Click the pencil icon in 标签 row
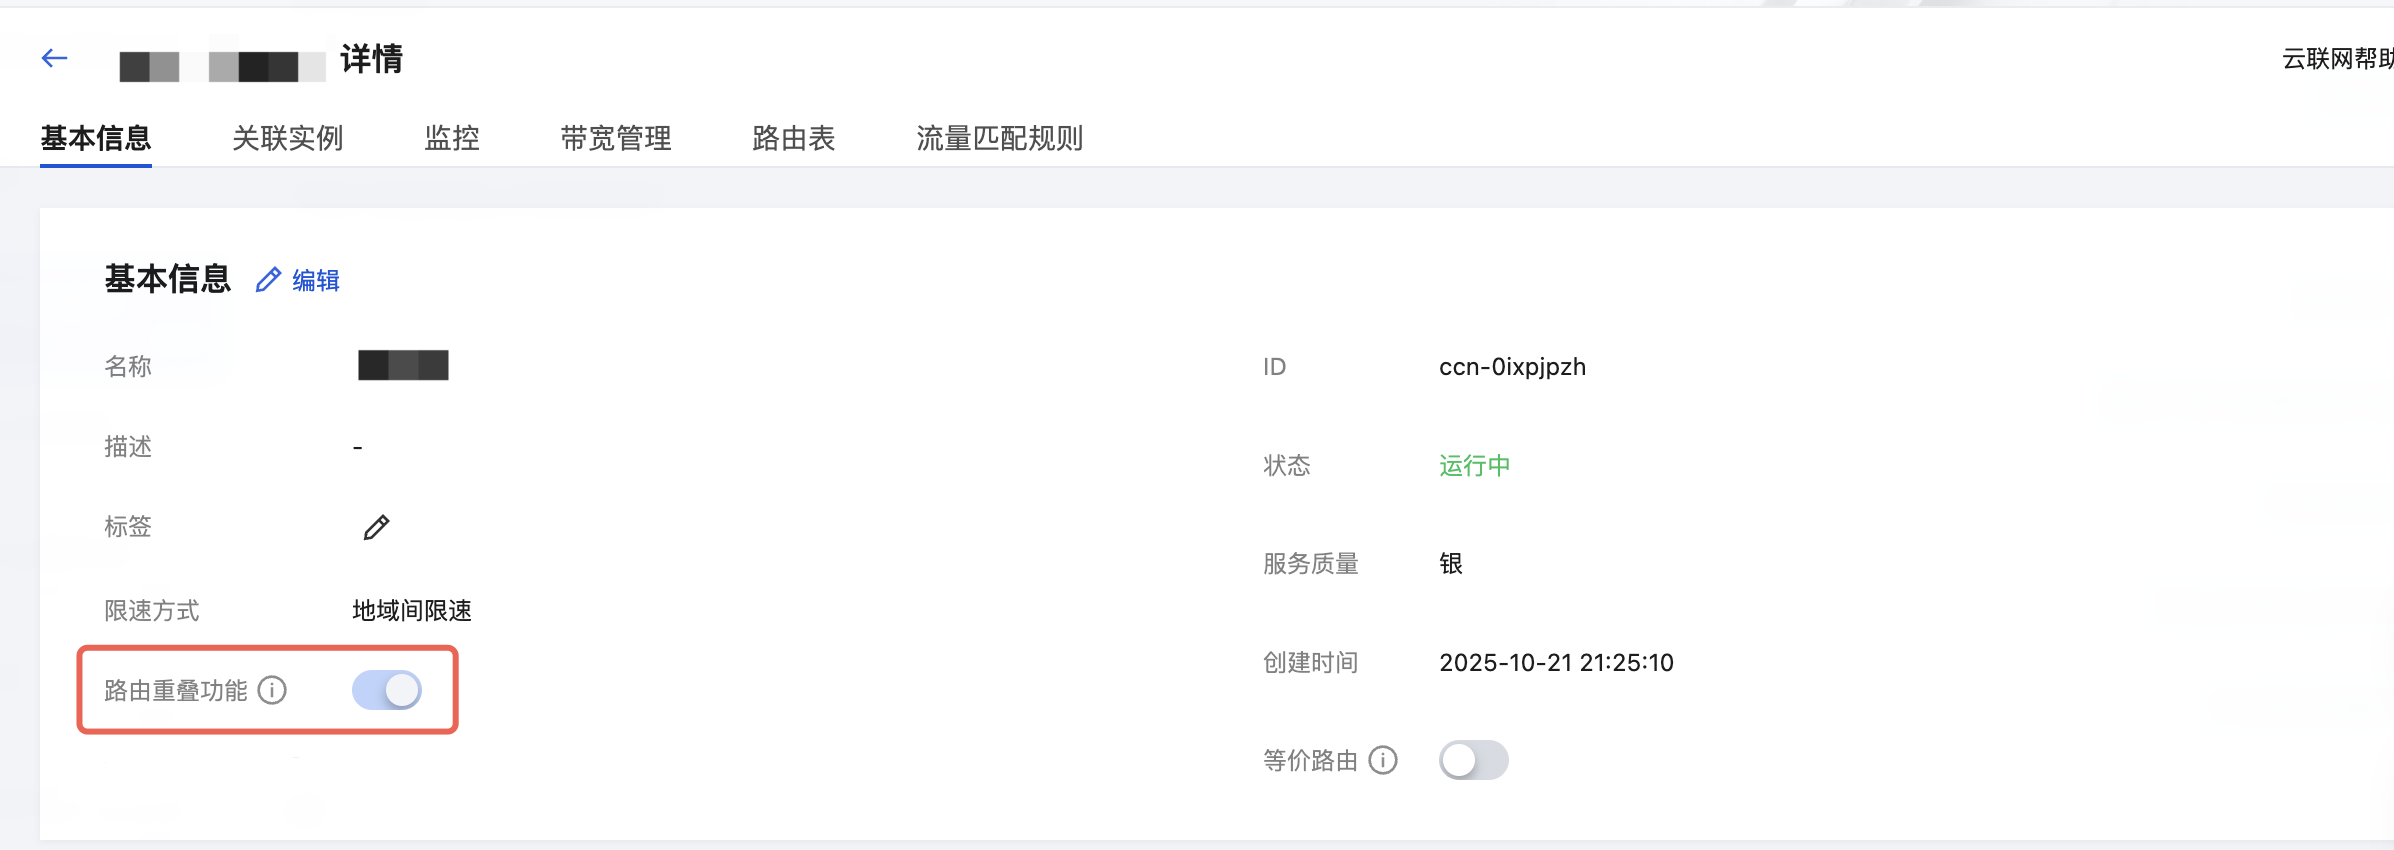This screenshot has height=850, width=2394. pyautogui.click(x=376, y=527)
